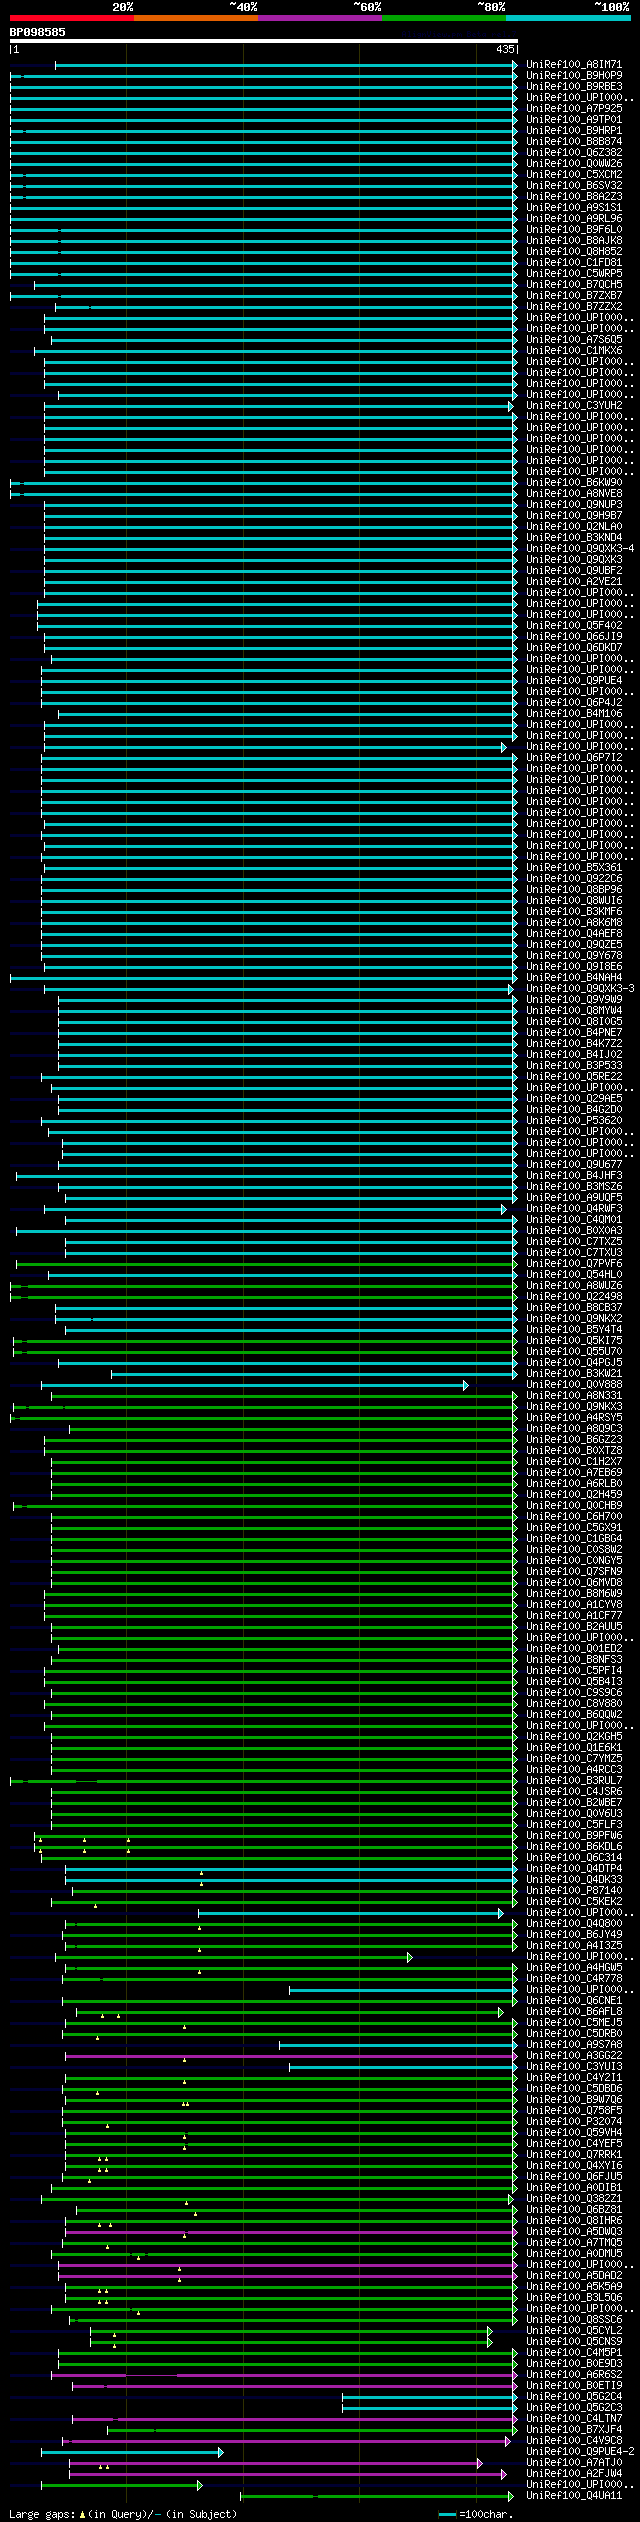Click on UniRef100_A9TP01
The height and width of the screenshot is (2522, 640).
[x=574, y=119]
